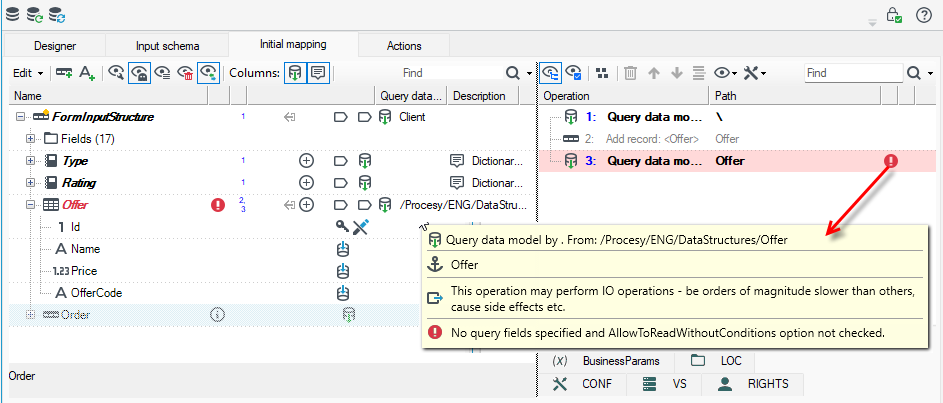The image size is (943, 403).
Task: Click the BusinessParams button
Action: click(606, 361)
